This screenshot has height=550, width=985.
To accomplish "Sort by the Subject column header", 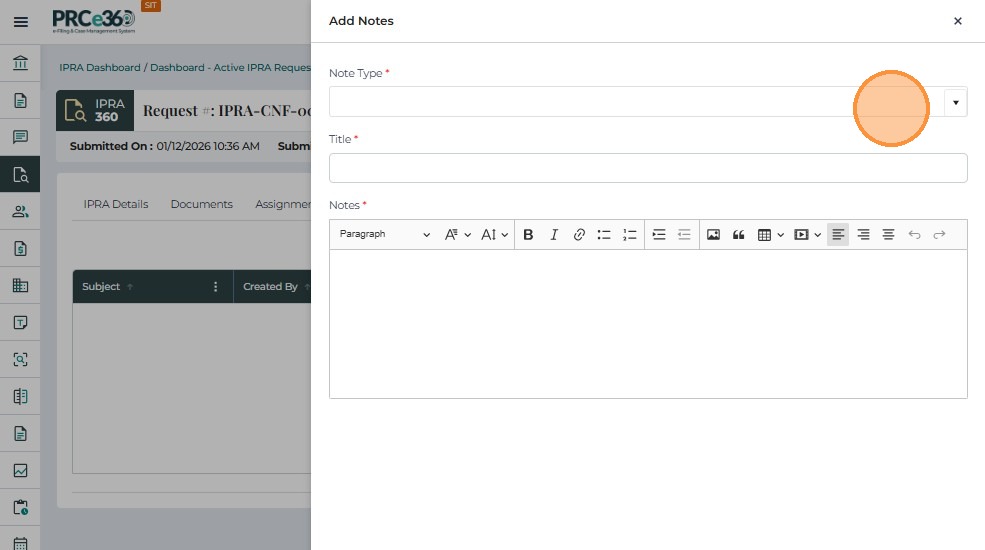I will (101, 286).
